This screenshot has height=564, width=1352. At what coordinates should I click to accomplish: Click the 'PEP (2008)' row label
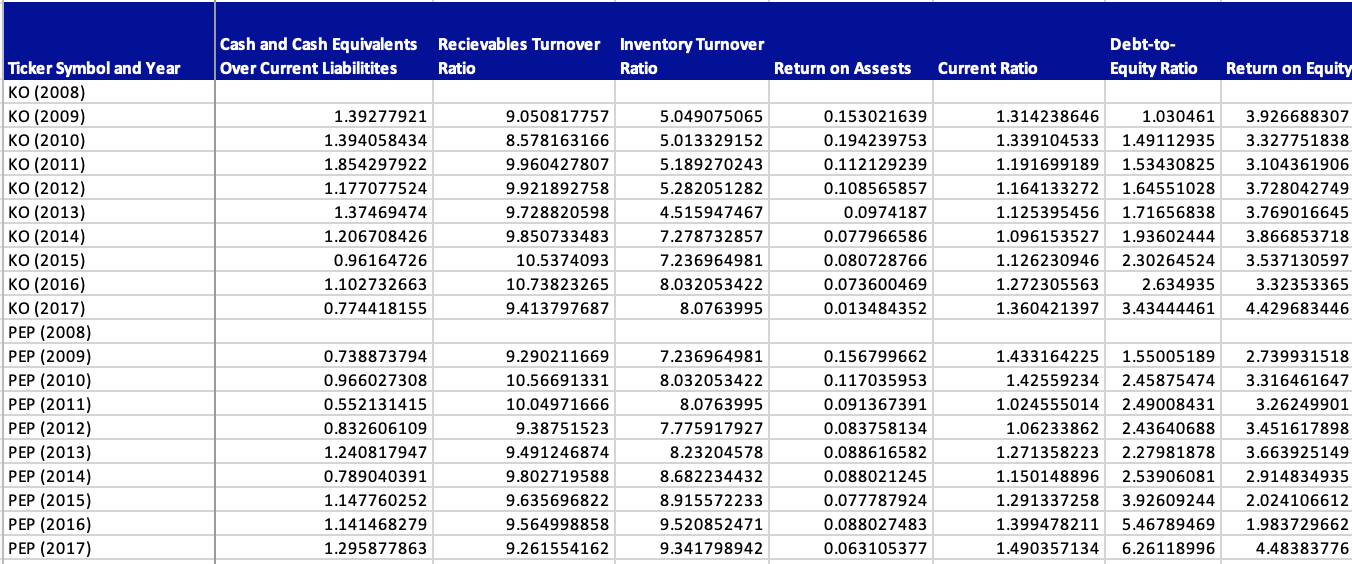[x=107, y=332]
